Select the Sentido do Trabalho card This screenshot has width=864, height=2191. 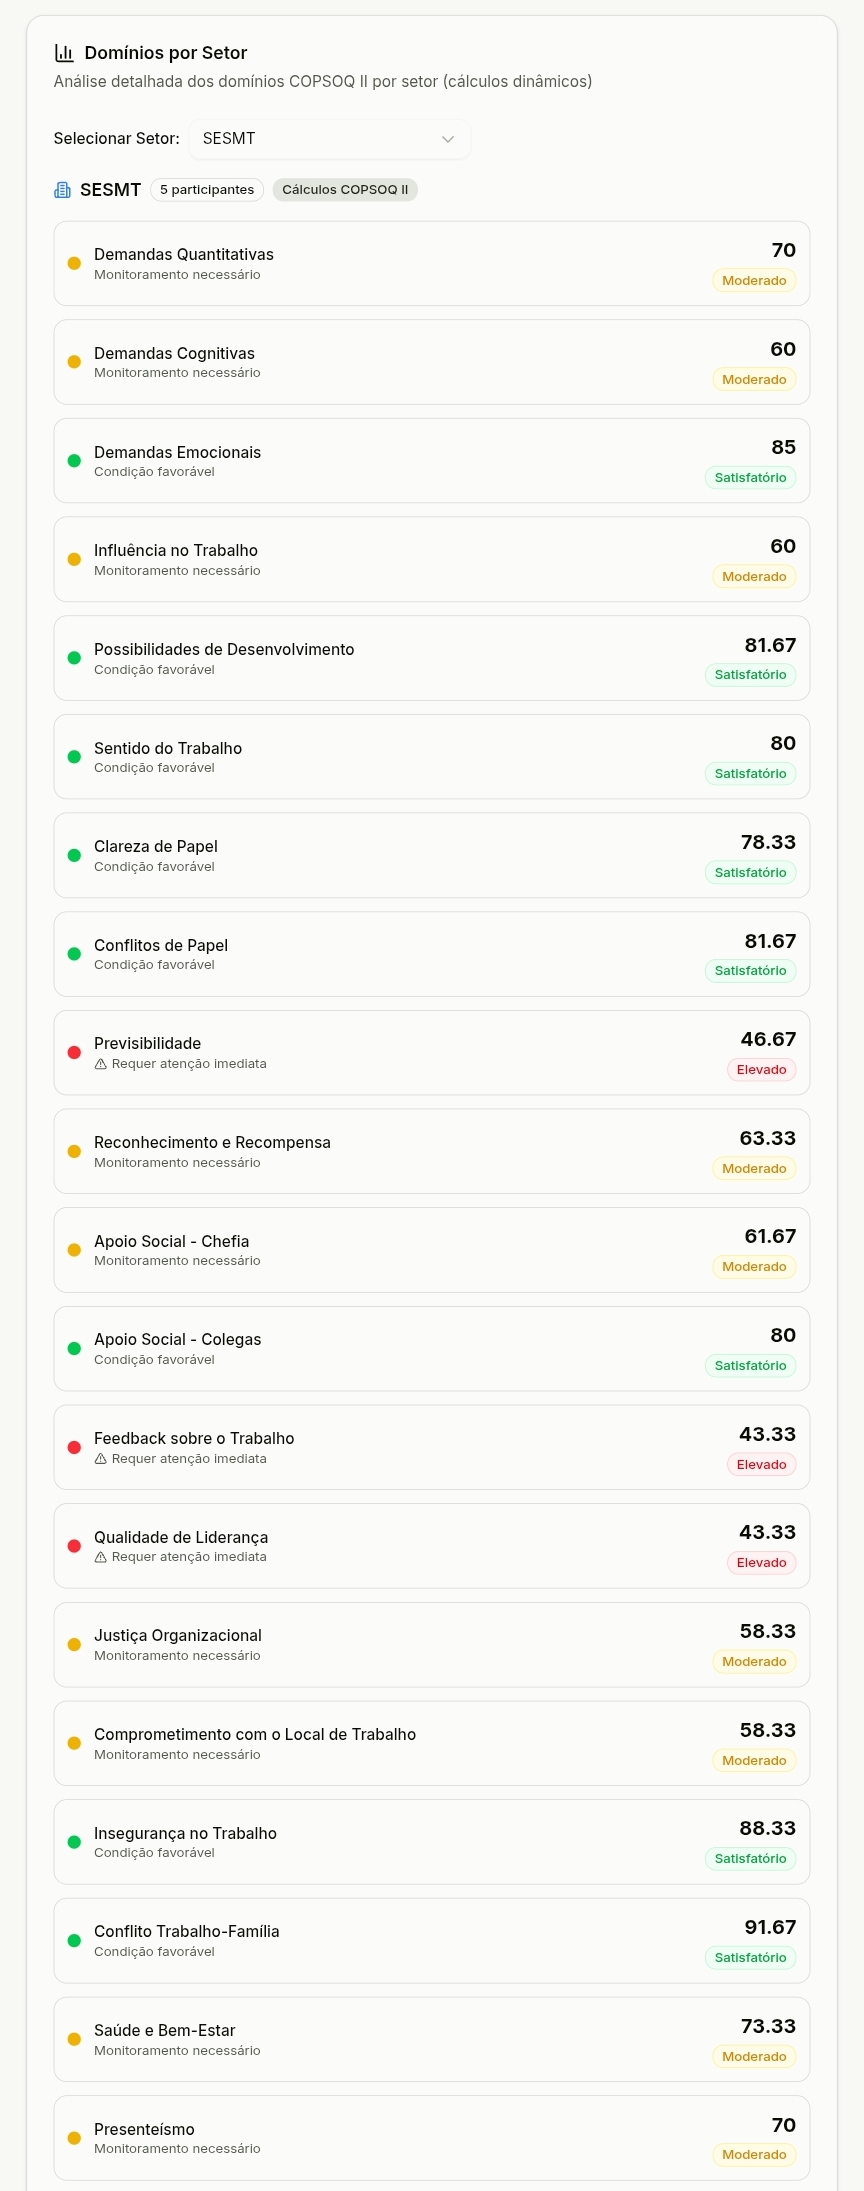(x=431, y=757)
